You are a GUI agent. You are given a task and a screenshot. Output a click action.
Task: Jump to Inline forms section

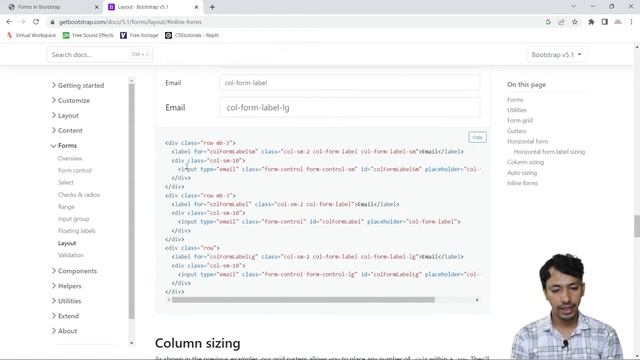tap(522, 183)
